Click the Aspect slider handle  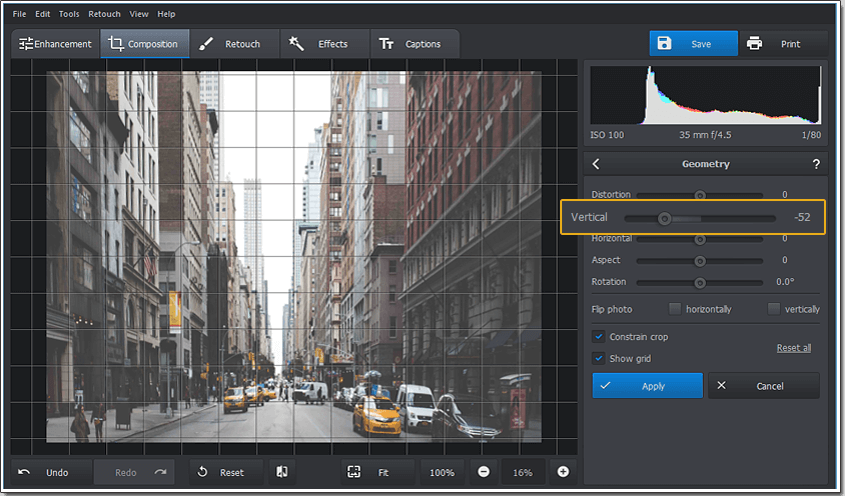click(x=699, y=261)
